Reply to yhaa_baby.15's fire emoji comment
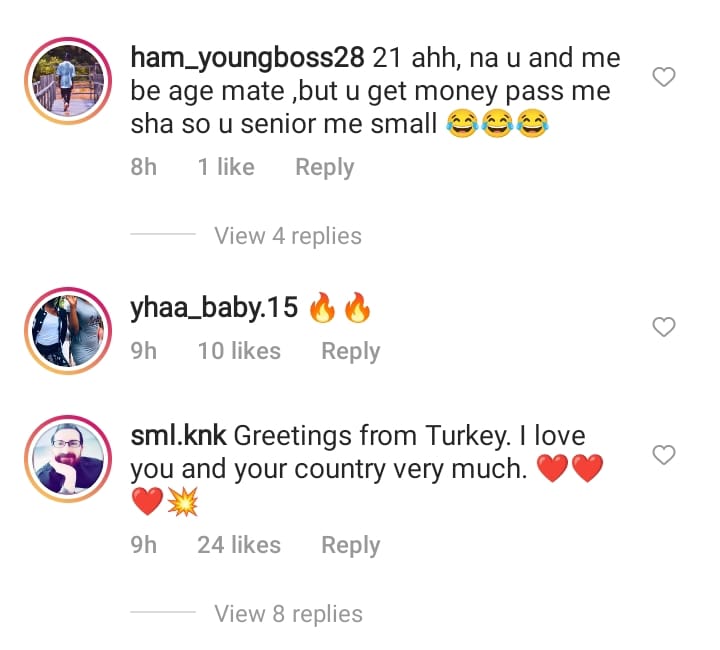The height and width of the screenshot is (650, 720). click(351, 352)
